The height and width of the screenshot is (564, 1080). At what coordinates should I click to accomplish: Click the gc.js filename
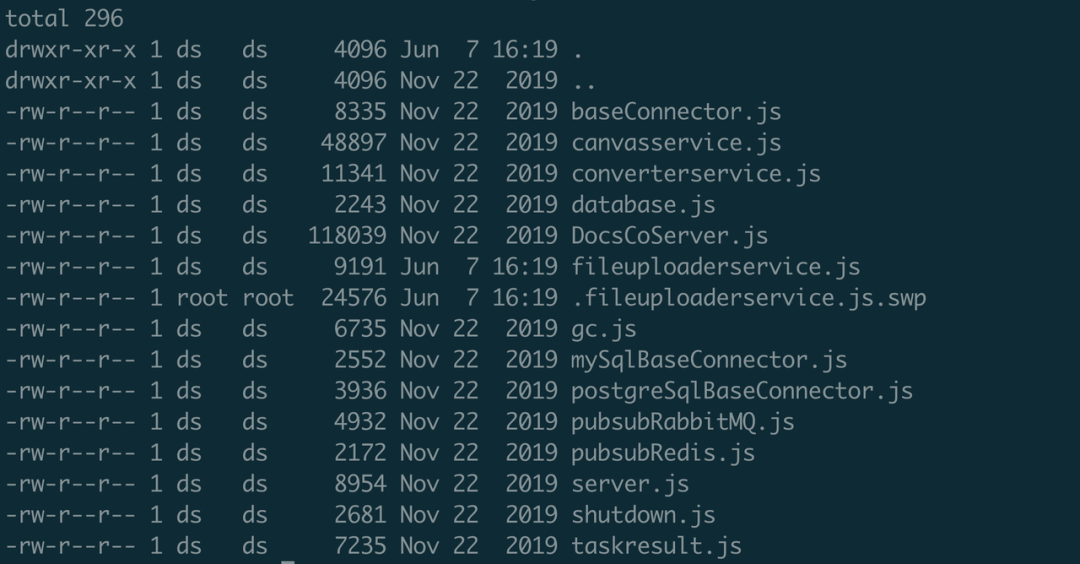(x=604, y=329)
